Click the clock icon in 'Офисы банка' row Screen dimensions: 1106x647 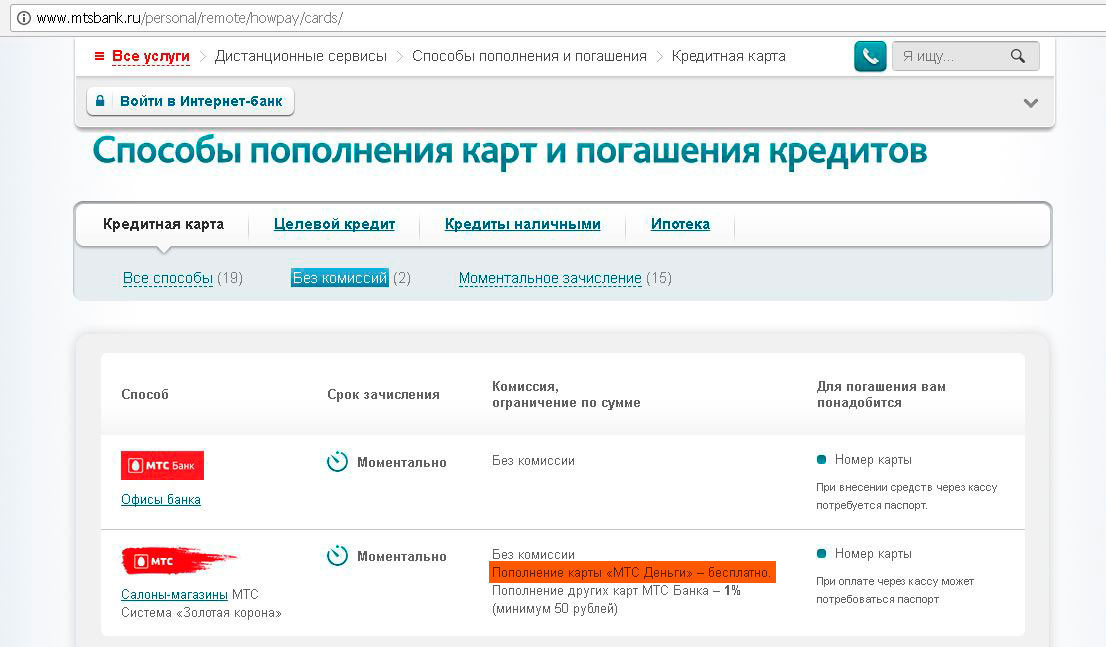[337, 461]
